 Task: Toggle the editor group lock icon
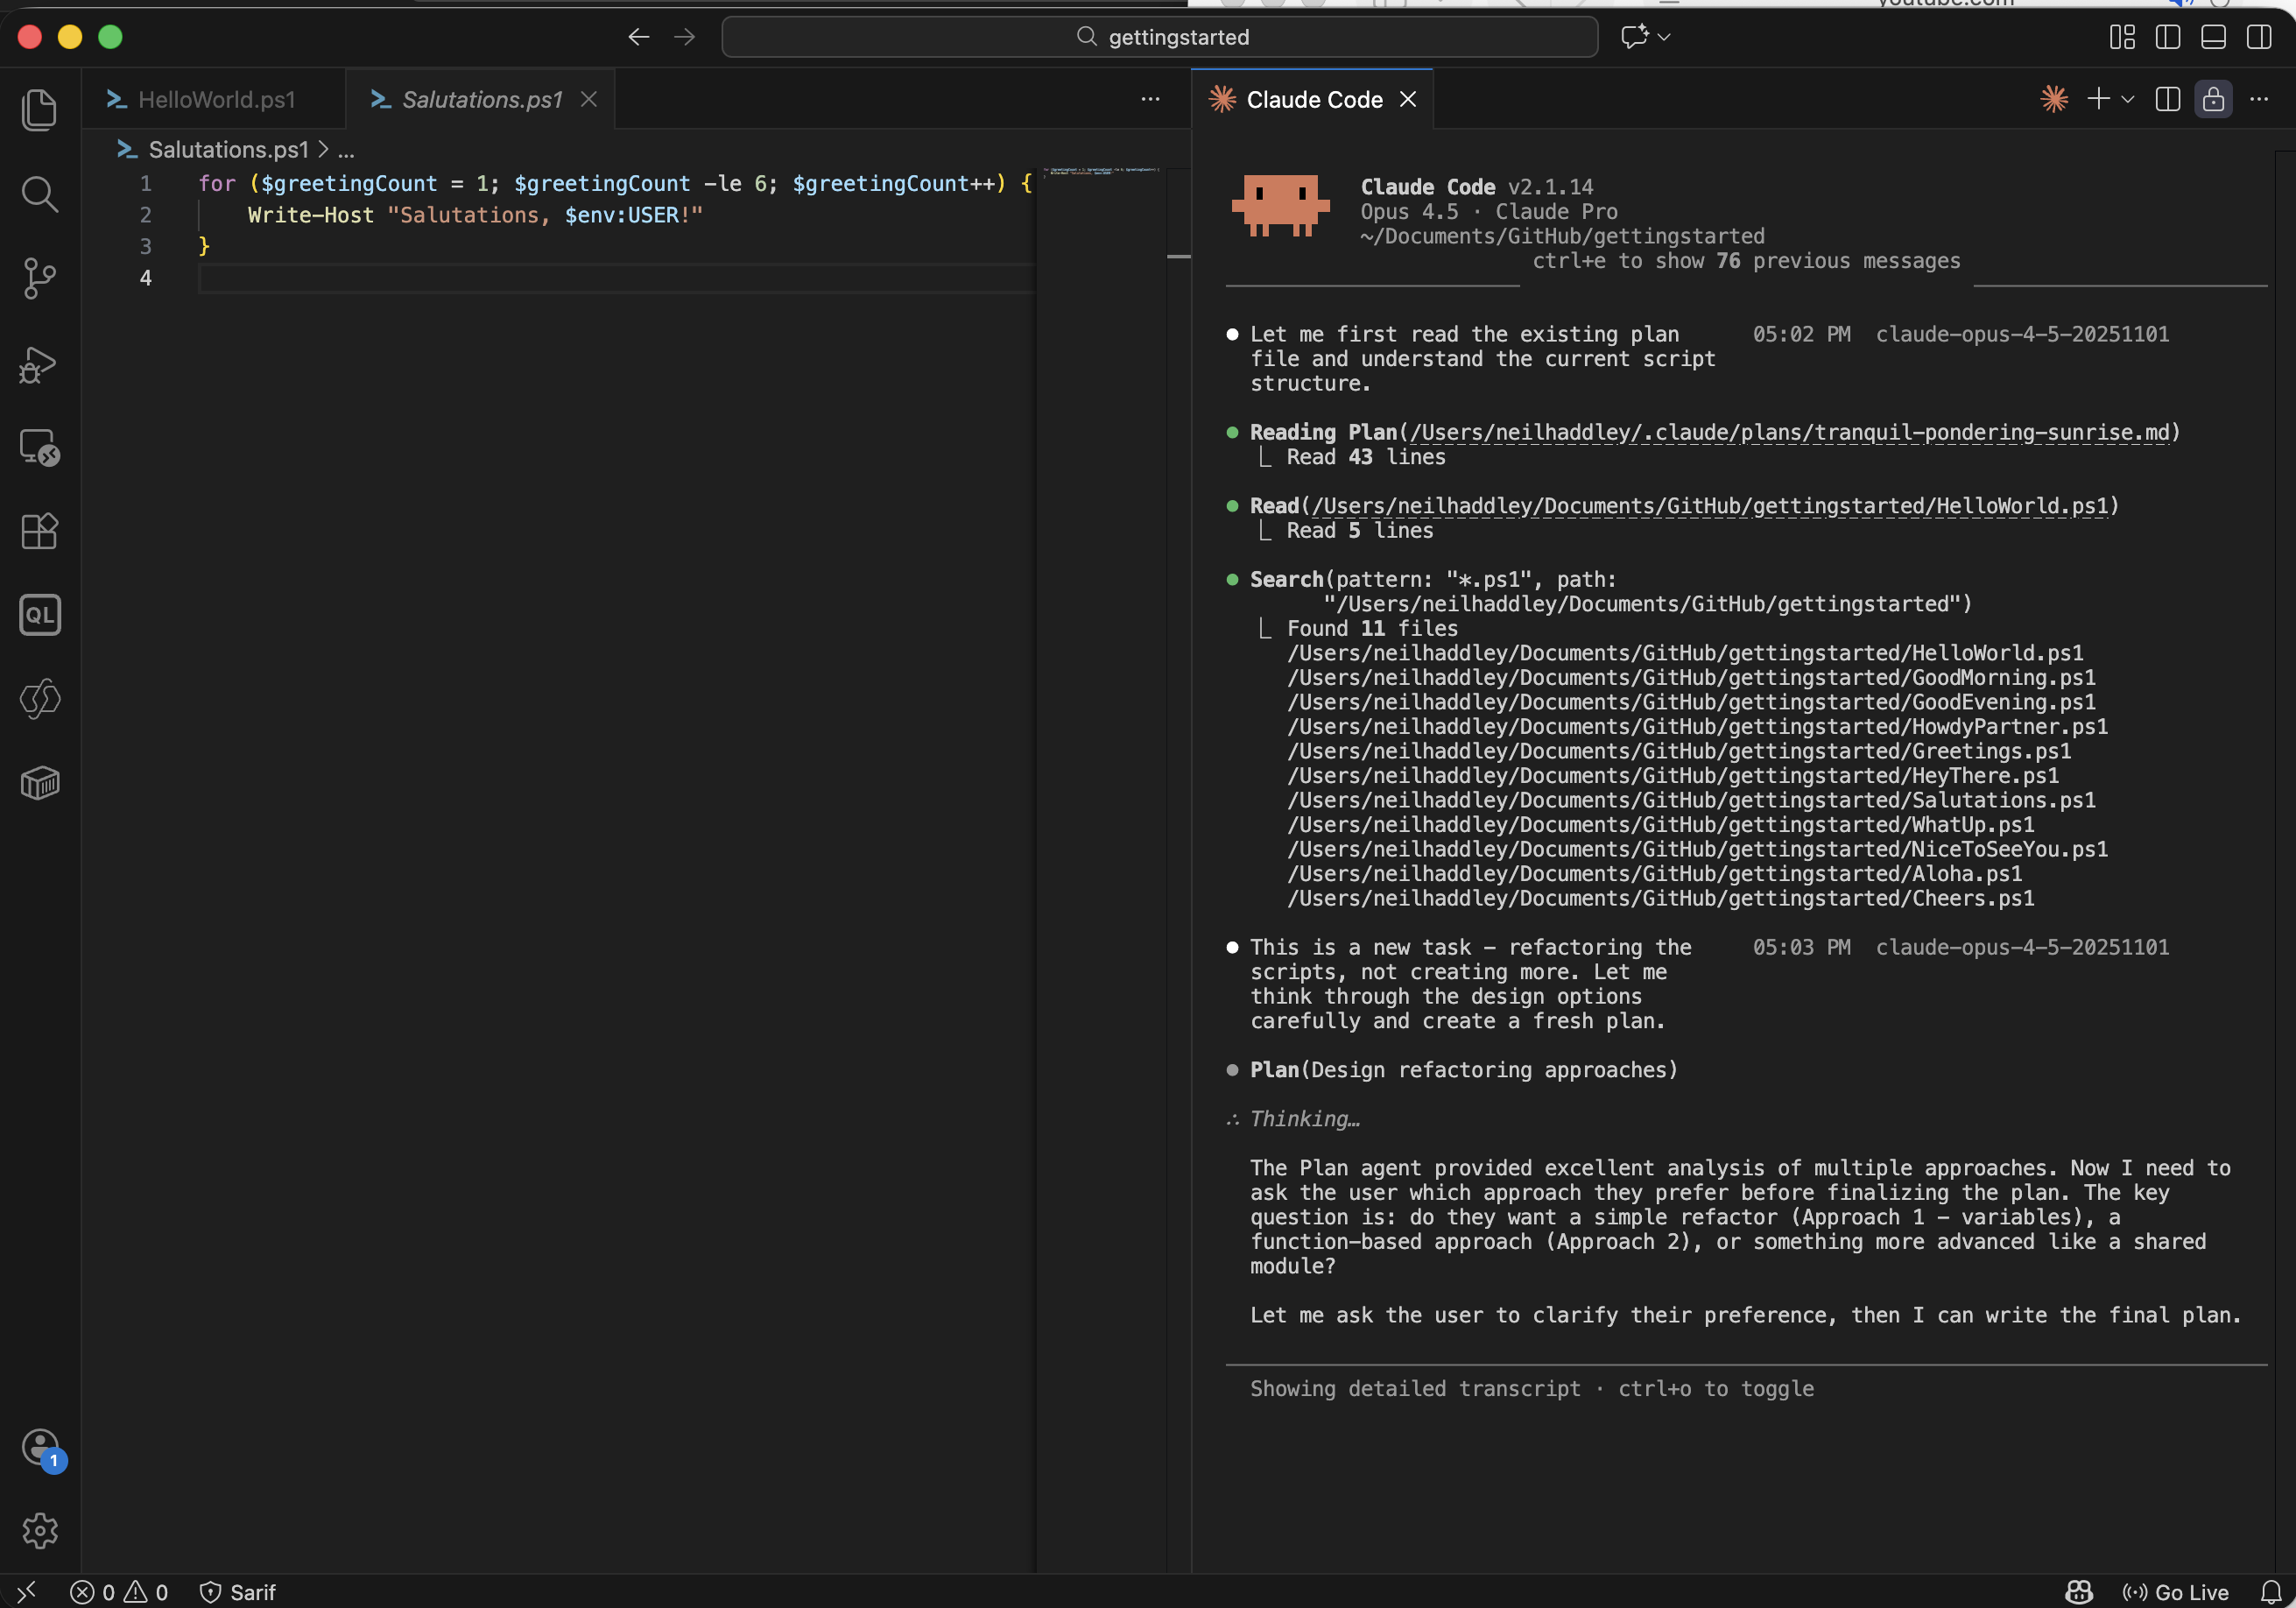pyautogui.click(x=2213, y=99)
